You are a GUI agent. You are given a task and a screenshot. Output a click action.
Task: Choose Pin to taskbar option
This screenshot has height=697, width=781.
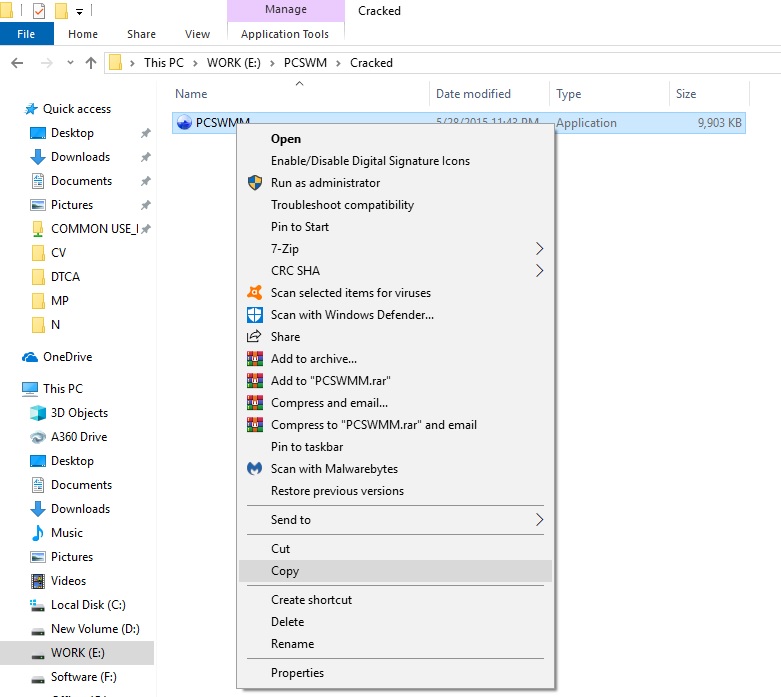[x=395, y=446]
